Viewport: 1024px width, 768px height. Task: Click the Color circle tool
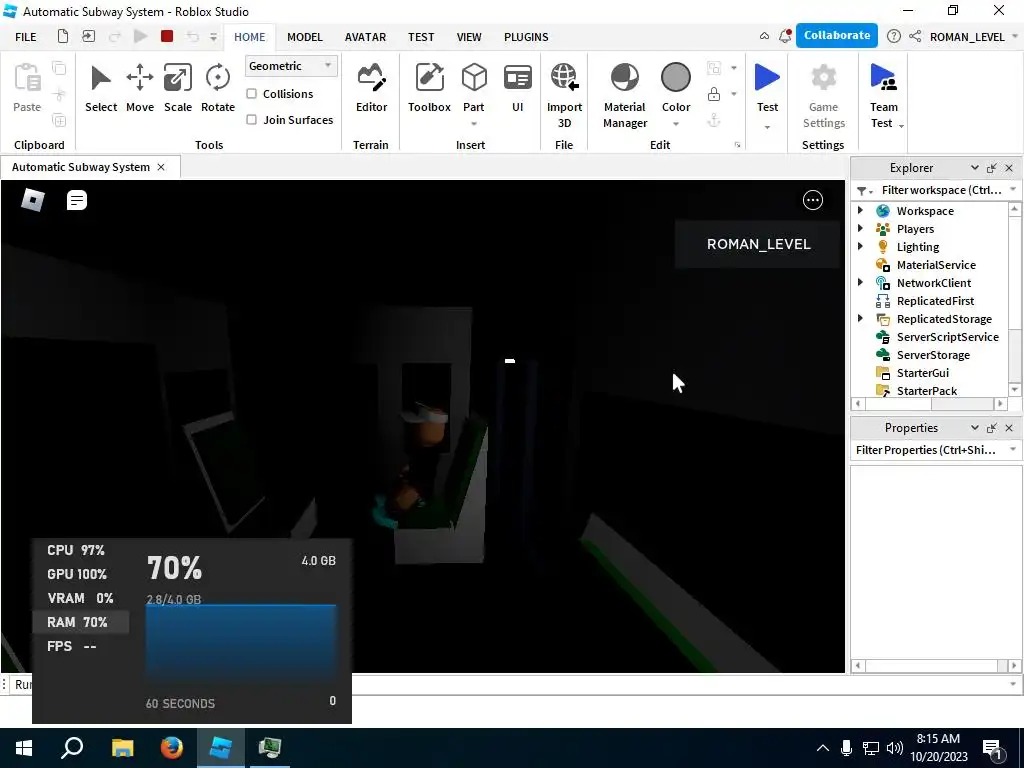(x=675, y=78)
